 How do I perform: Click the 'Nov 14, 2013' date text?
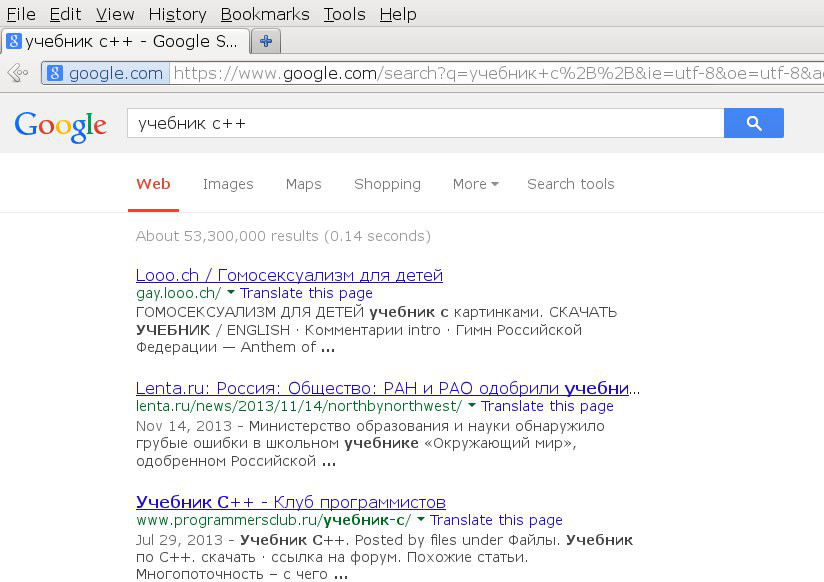[183, 426]
